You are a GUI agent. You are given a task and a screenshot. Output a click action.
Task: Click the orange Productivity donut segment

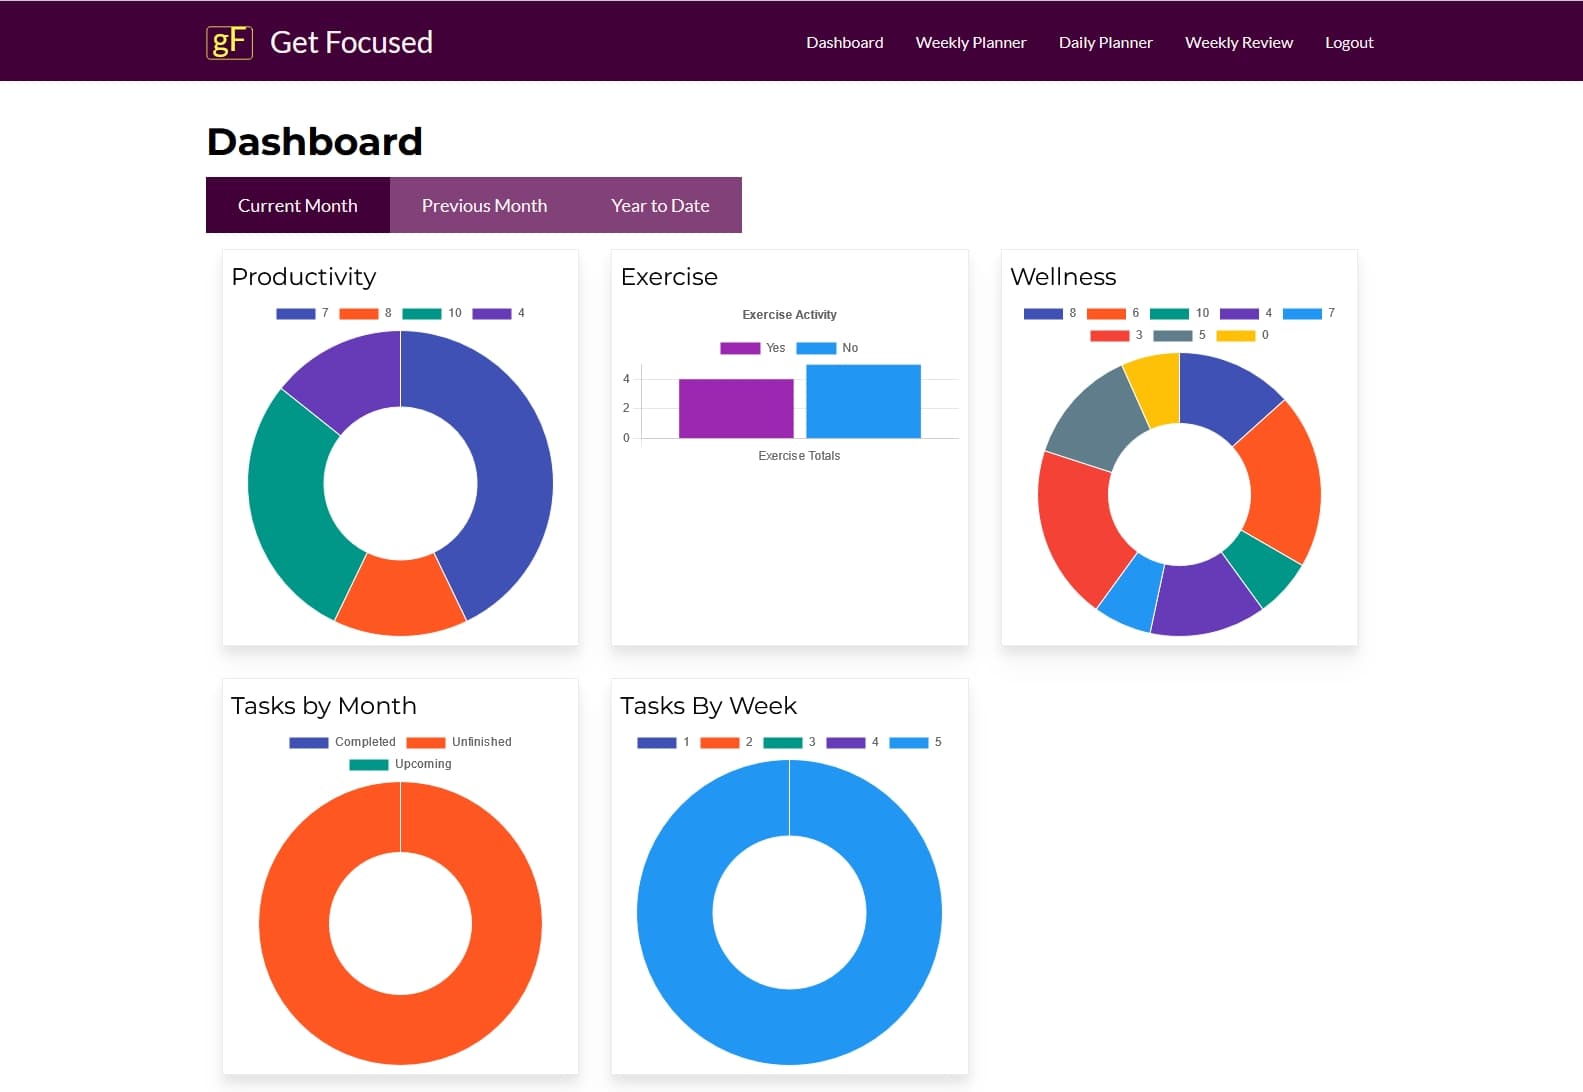[401, 597]
